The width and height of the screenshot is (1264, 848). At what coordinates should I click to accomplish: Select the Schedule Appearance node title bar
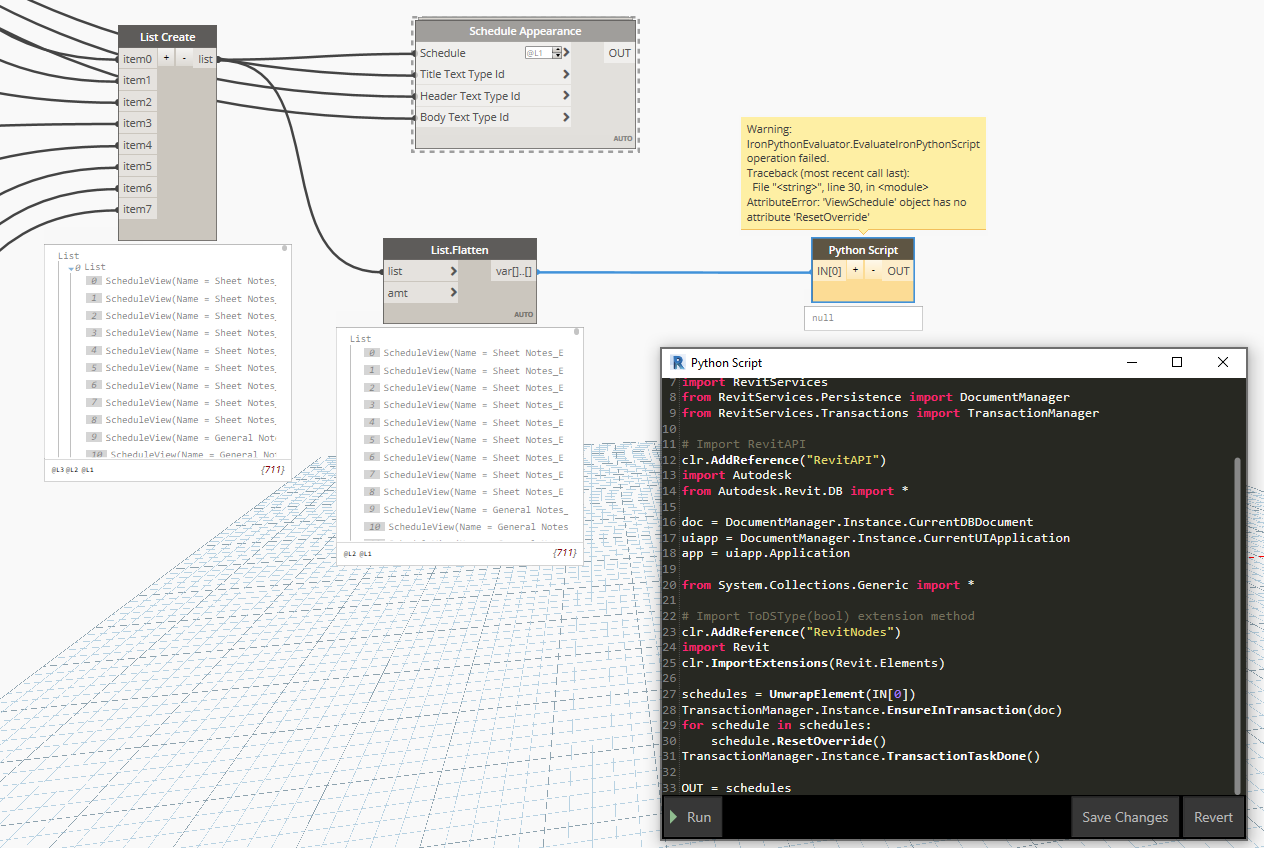coord(525,32)
